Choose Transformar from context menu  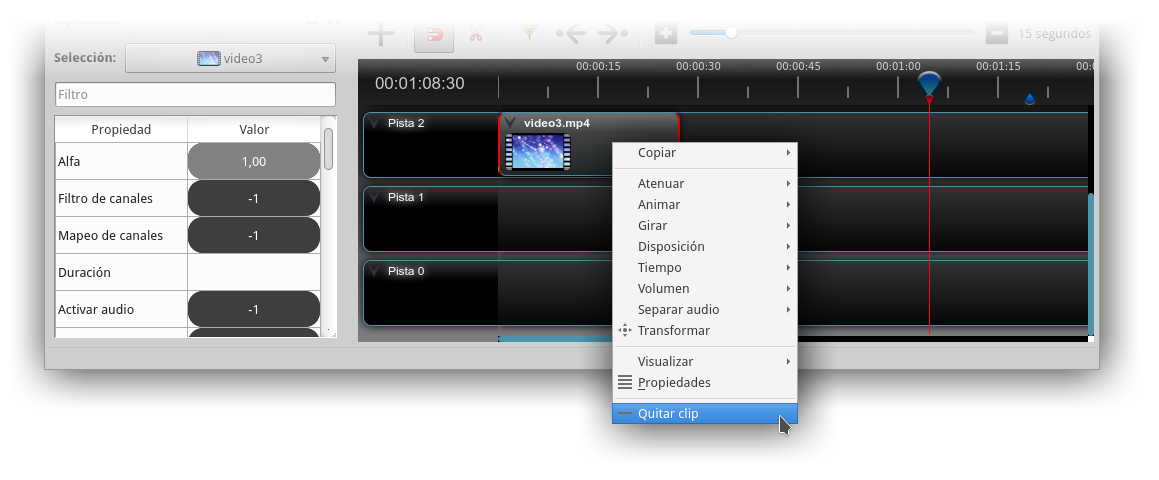[x=704, y=331]
